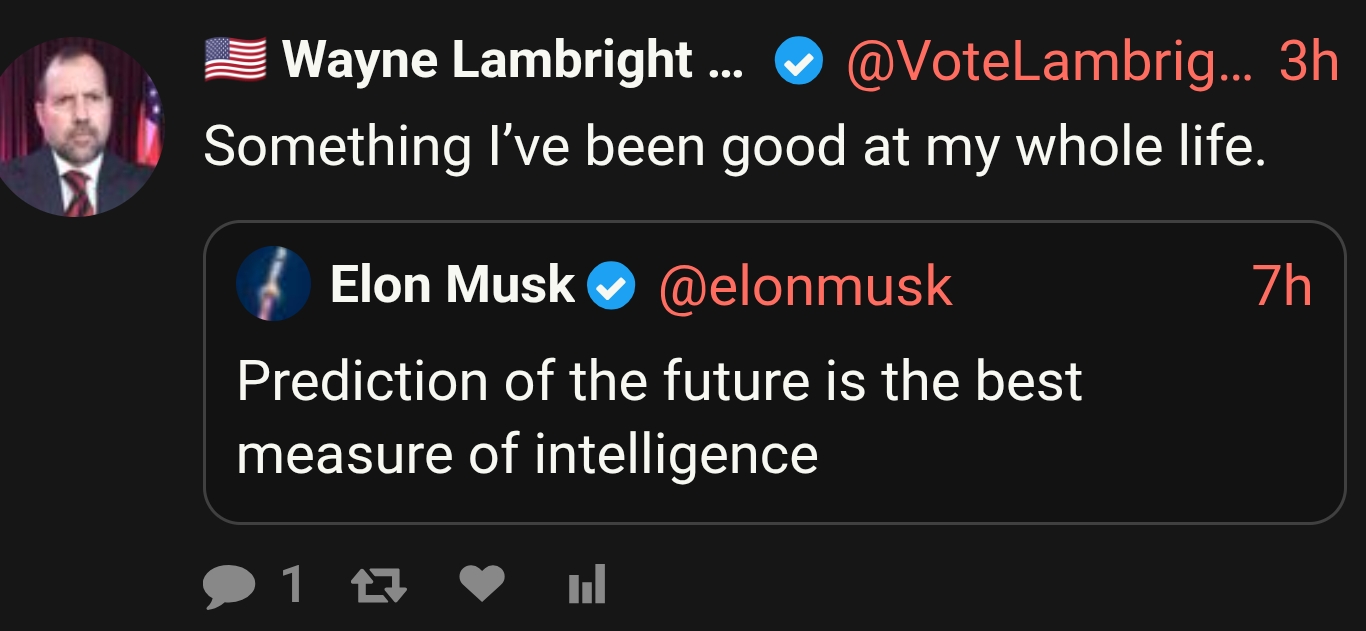Click quoted line "measure of intelligence"
Image resolution: width=1366 pixels, height=631 pixels.
point(527,455)
